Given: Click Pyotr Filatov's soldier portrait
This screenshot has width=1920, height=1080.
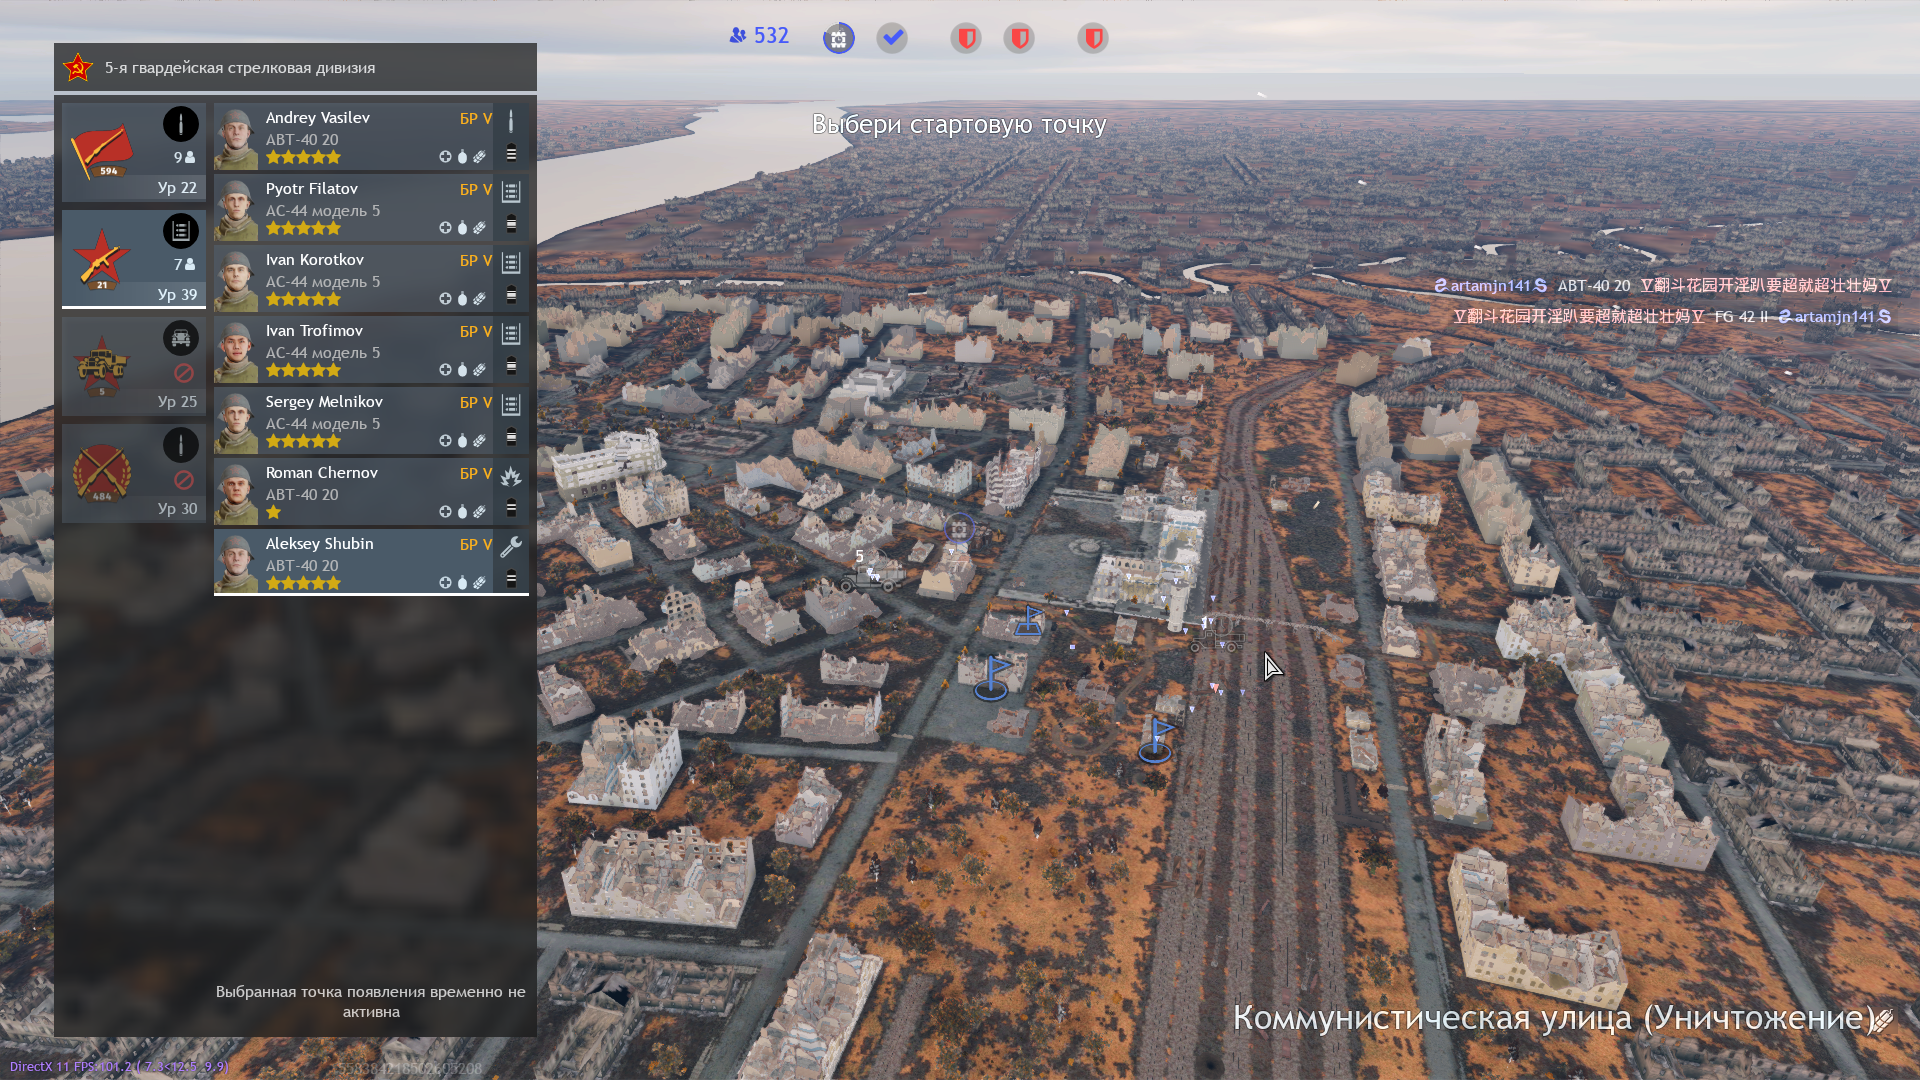Looking at the screenshot, I should pyautogui.click(x=236, y=209).
